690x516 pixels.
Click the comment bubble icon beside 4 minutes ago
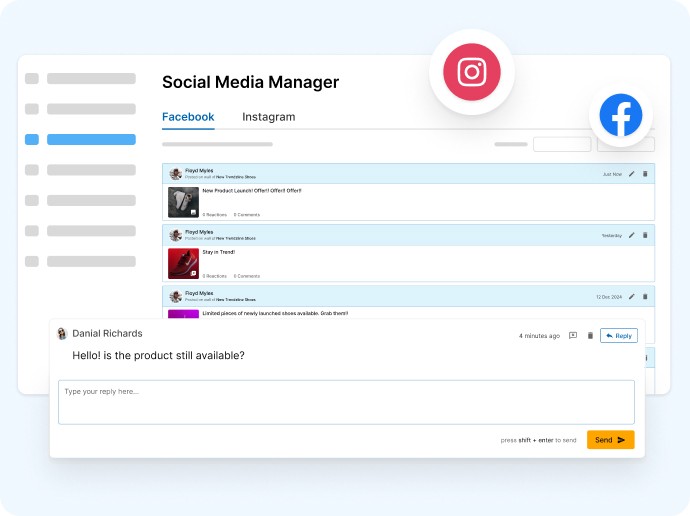point(573,336)
